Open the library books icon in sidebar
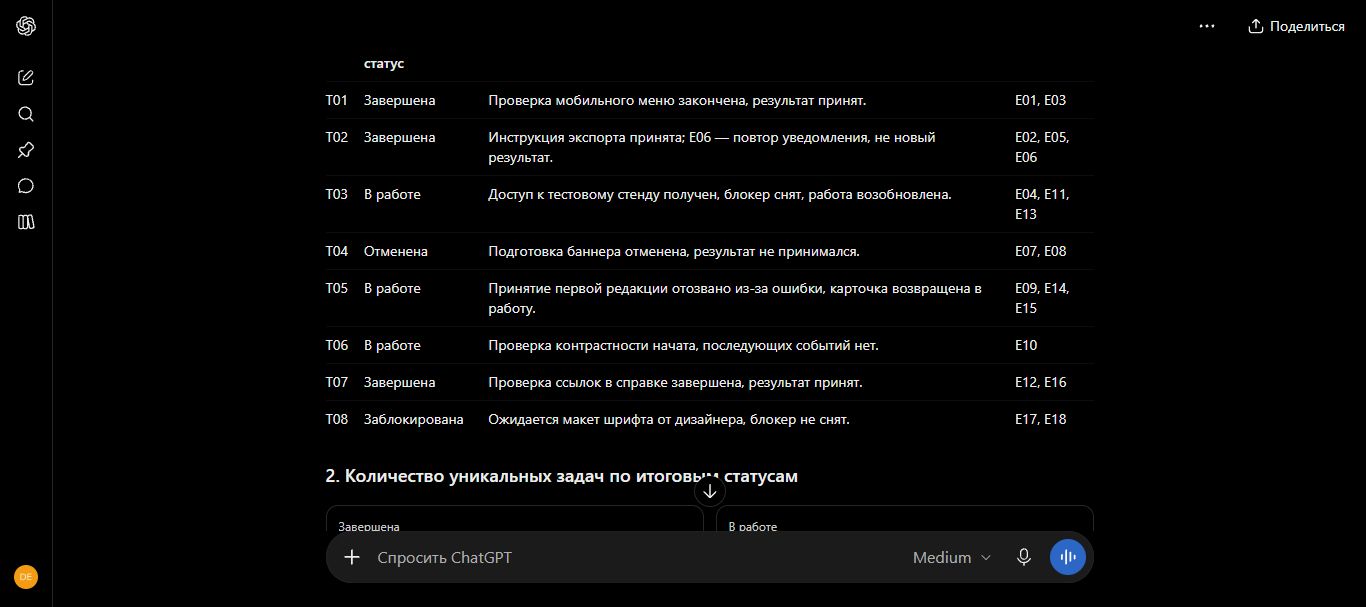Image resolution: width=1366 pixels, height=607 pixels. [x=26, y=222]
